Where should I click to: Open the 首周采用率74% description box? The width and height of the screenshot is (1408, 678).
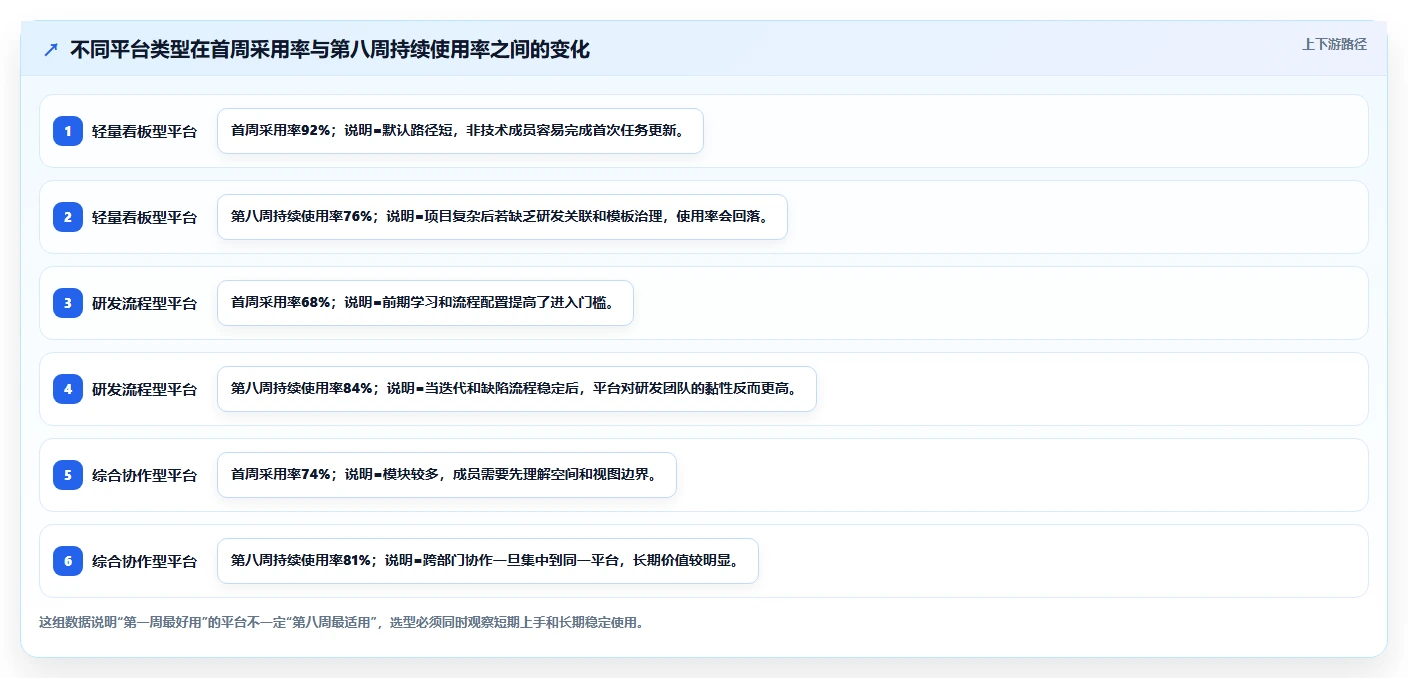(x=447, y=475)
